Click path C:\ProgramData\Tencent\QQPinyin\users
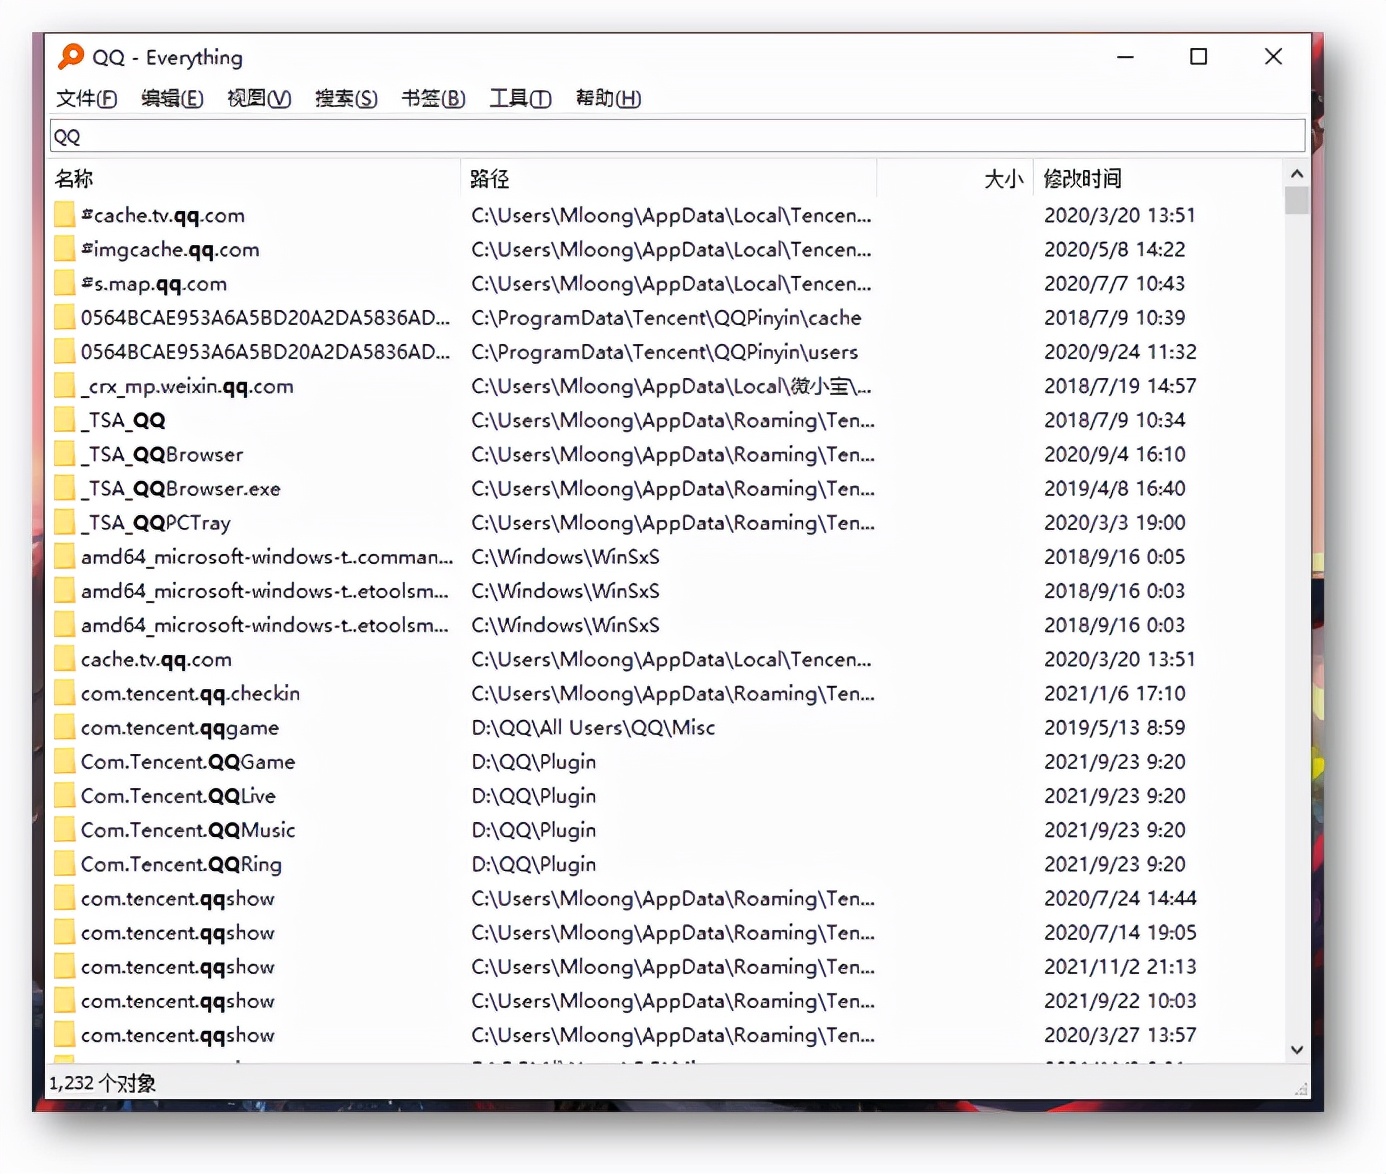This screenshot has width=1386, height=1174. tap(665, 351)
